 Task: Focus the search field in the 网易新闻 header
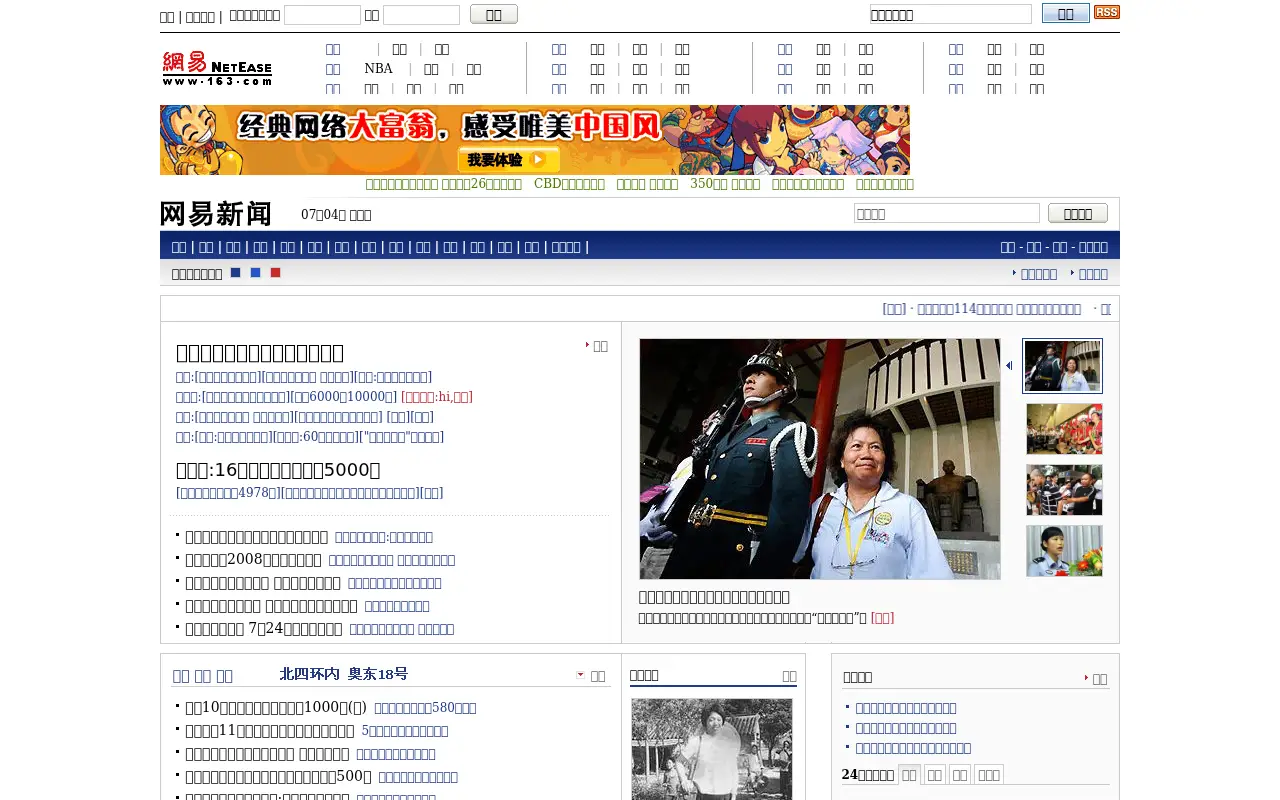point(947,213)
